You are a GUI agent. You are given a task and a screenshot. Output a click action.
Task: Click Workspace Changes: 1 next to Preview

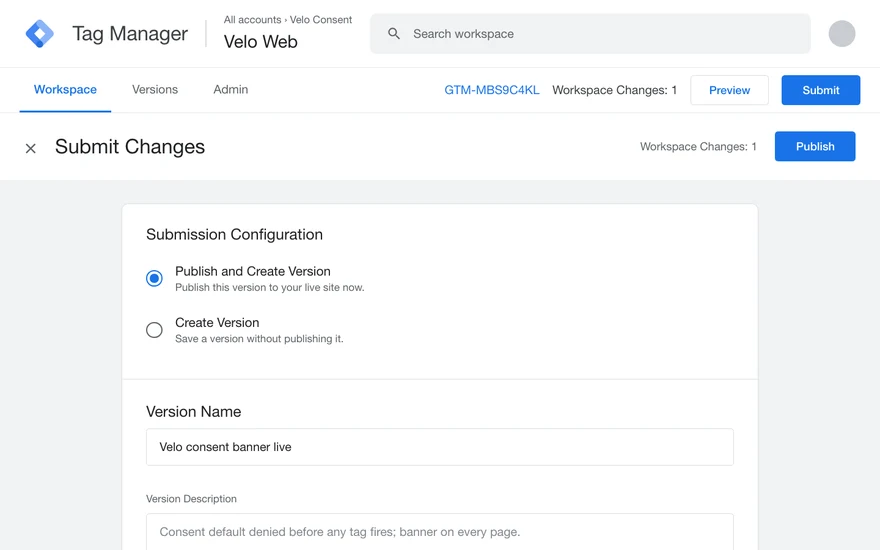tap(615, 90)
